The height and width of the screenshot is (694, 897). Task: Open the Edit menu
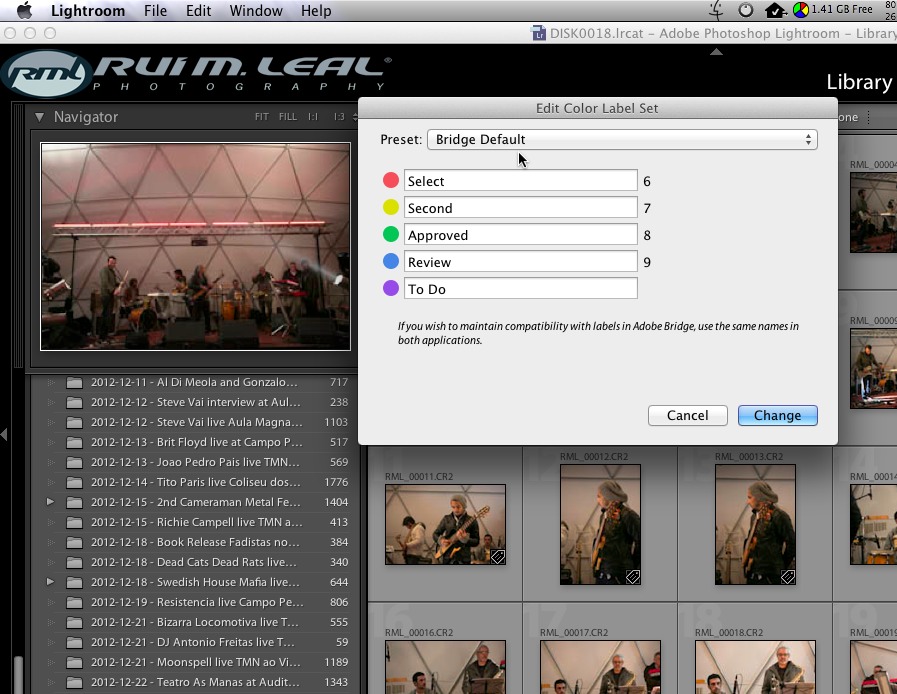click(x=199, y=10)
